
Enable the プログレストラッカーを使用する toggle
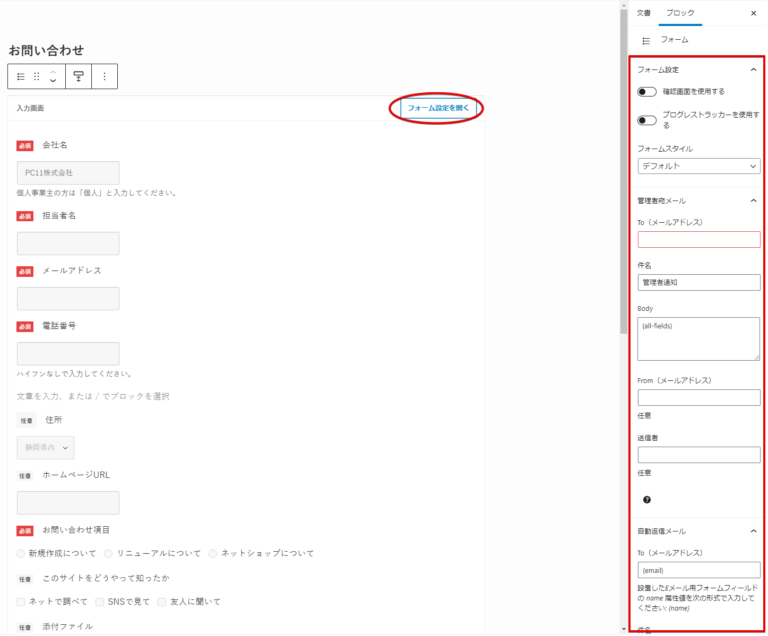(647, 120)
